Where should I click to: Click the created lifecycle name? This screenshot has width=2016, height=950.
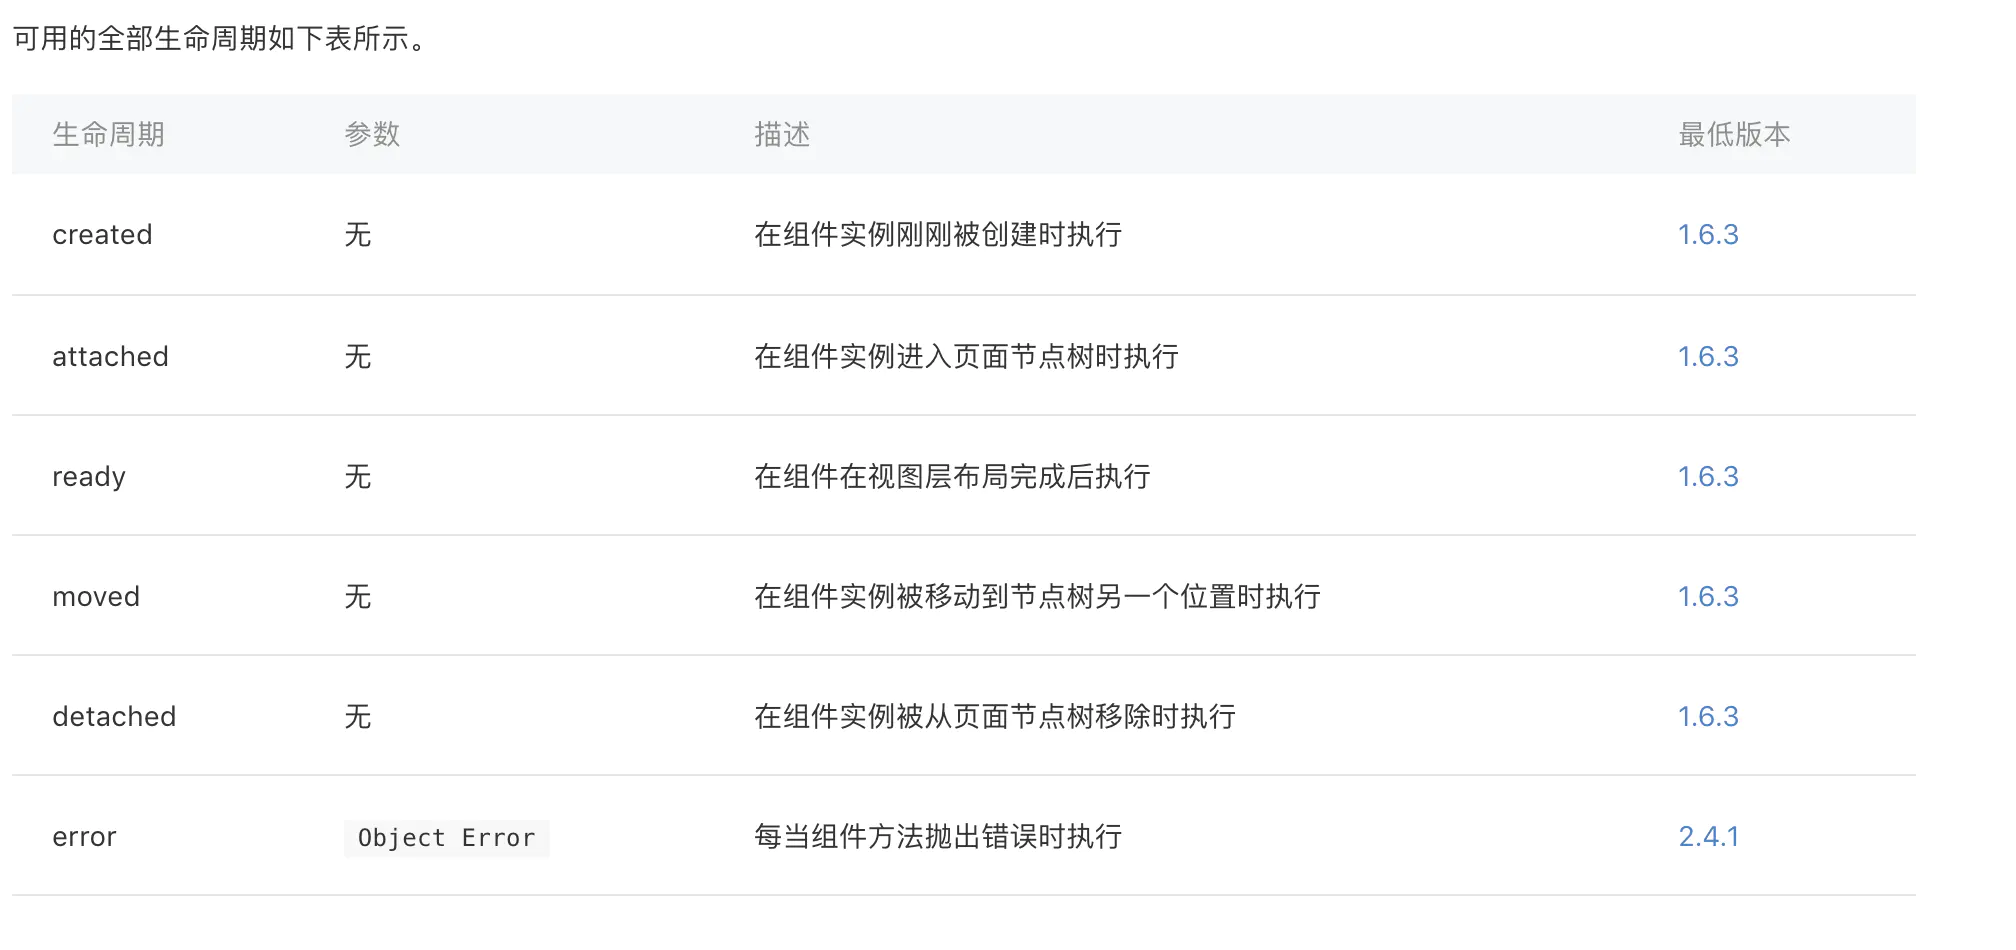102,235
